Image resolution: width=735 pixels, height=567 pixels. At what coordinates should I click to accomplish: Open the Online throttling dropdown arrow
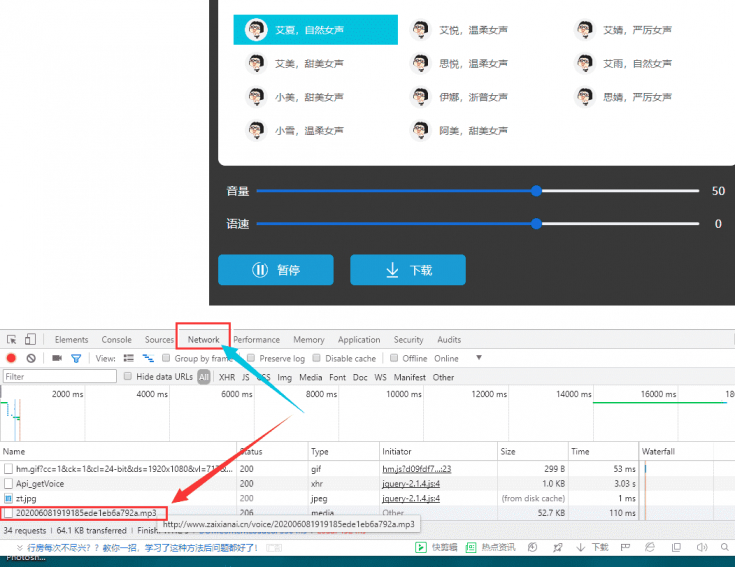click(479, 358)
